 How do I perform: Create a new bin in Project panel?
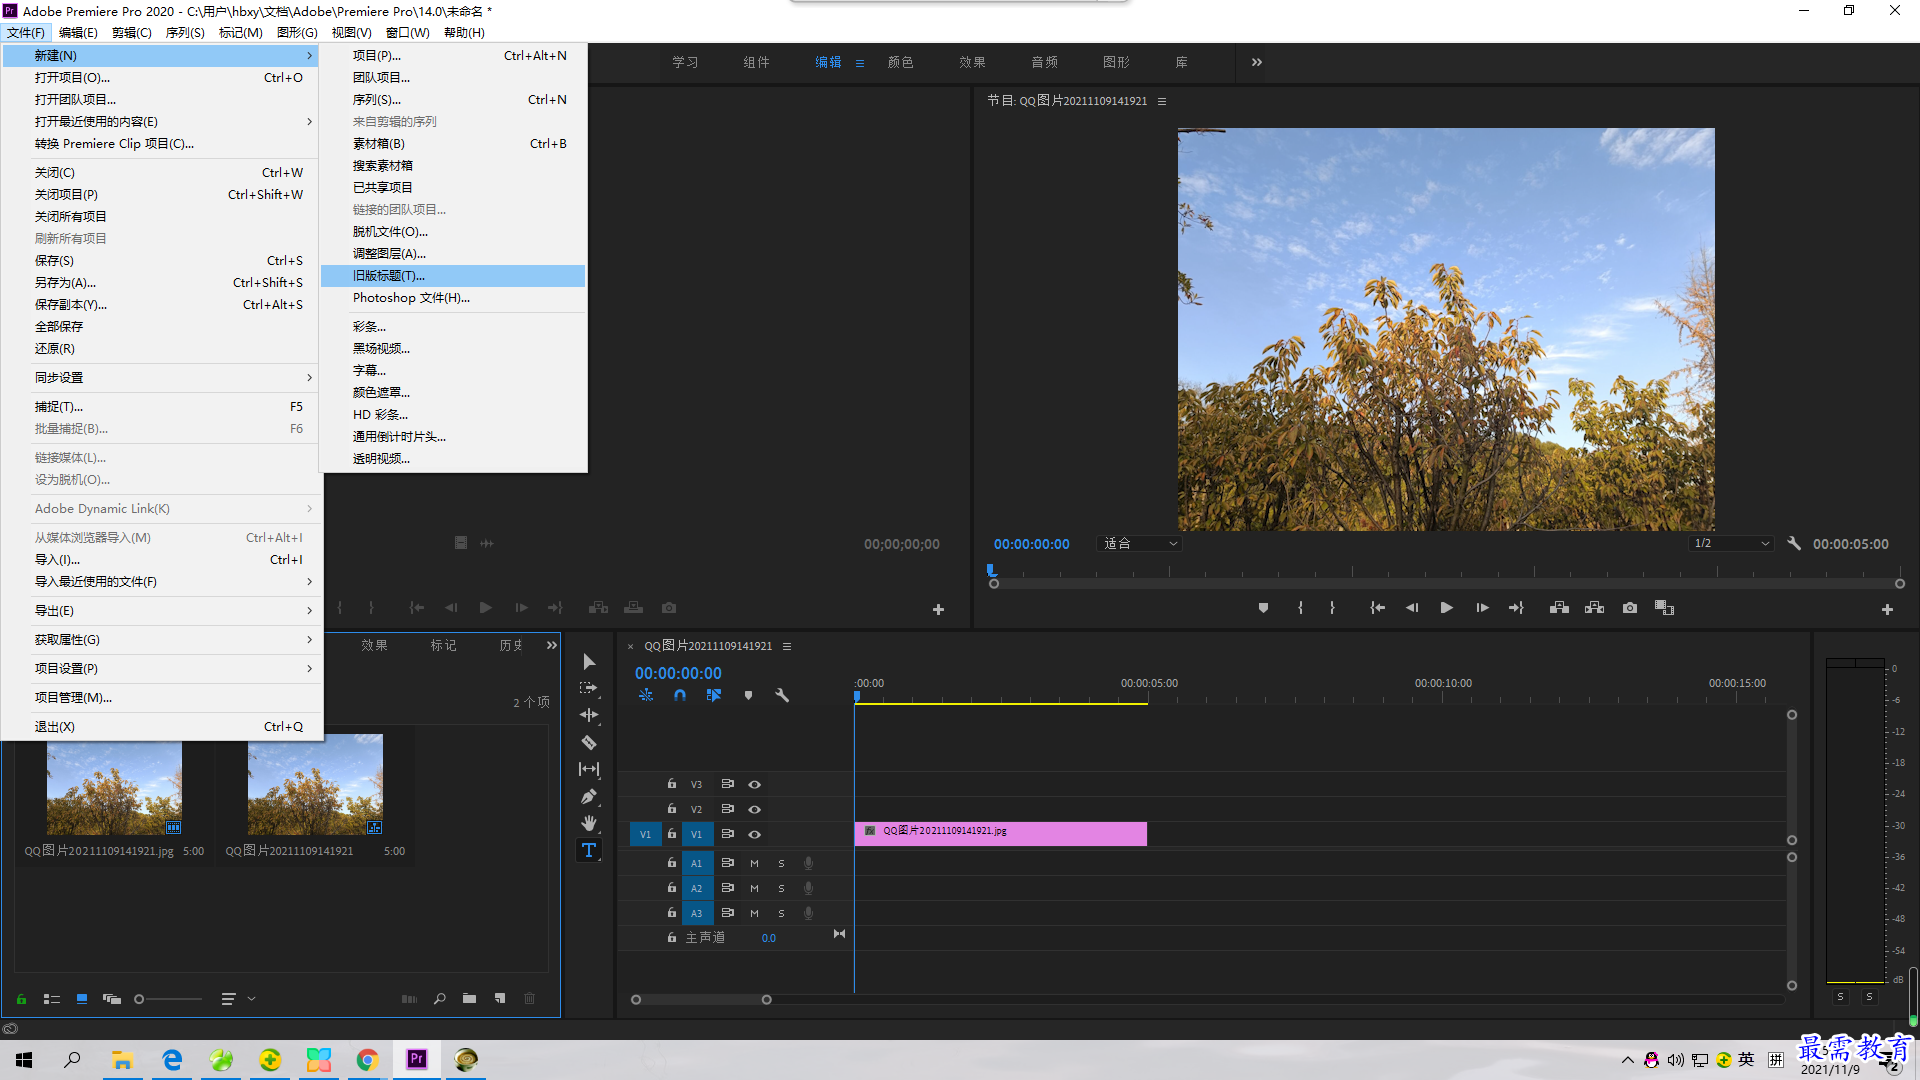[469, 998]
